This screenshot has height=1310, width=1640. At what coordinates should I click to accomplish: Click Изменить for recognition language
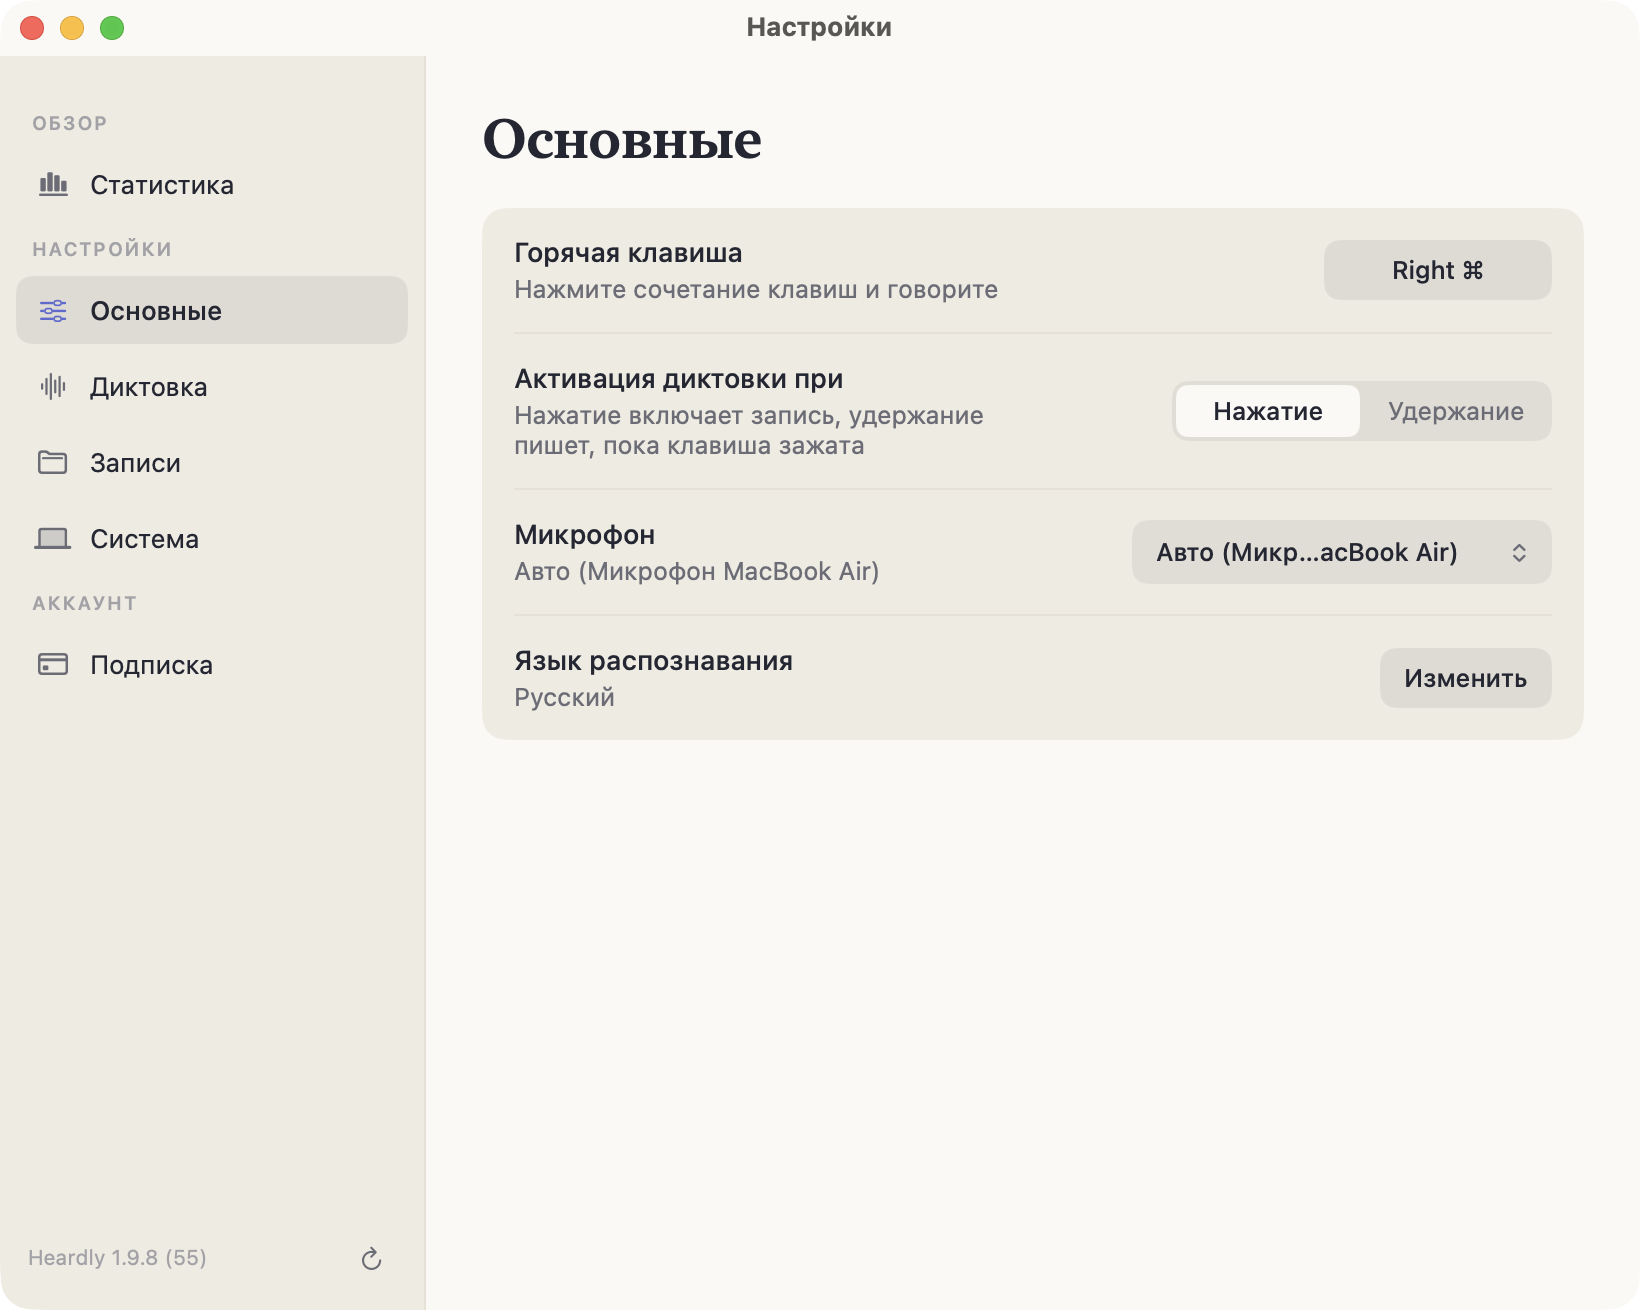coord(1466,678)
